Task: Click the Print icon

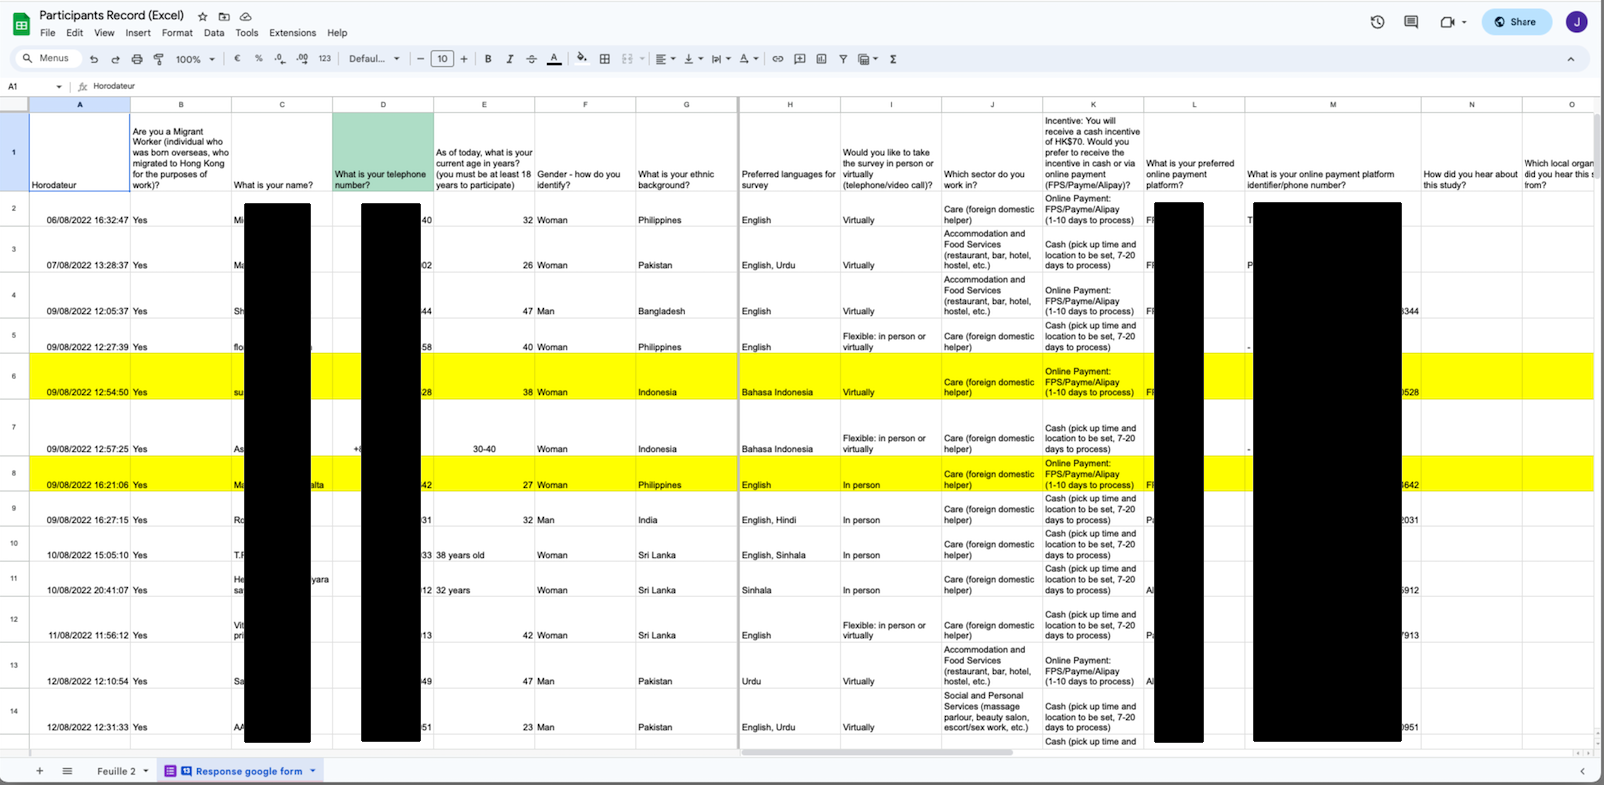Action: (x=137, y=59)
